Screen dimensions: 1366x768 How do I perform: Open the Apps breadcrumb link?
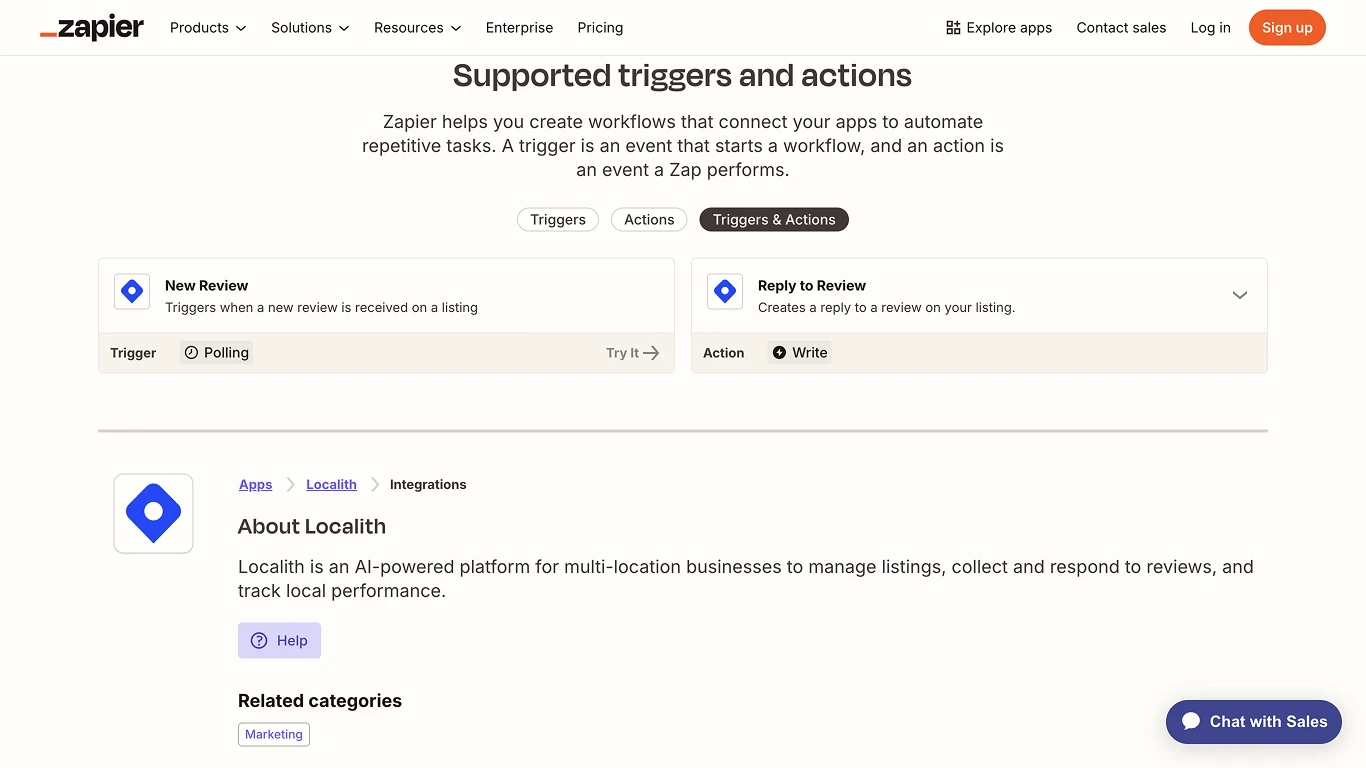point(255,485)
